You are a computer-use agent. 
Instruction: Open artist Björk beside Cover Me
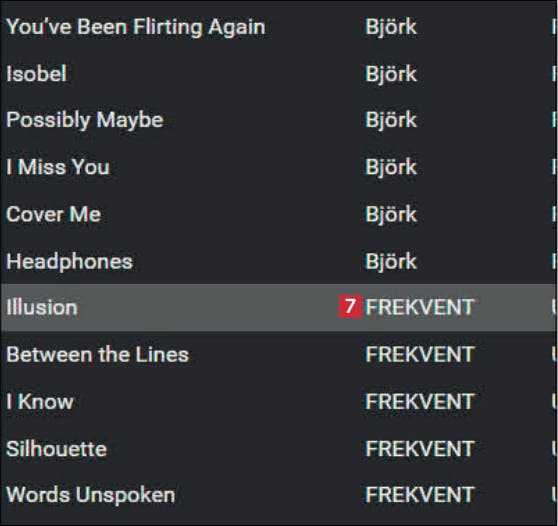391,215
